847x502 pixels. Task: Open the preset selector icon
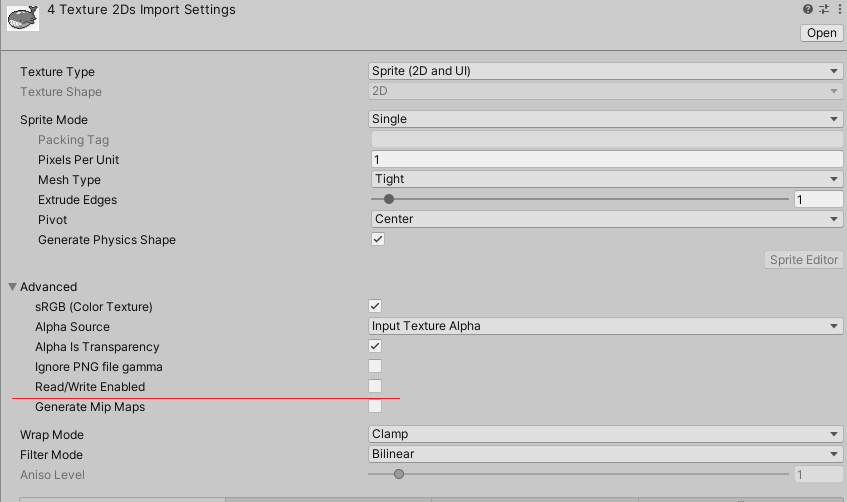click(x=824, y=9)
